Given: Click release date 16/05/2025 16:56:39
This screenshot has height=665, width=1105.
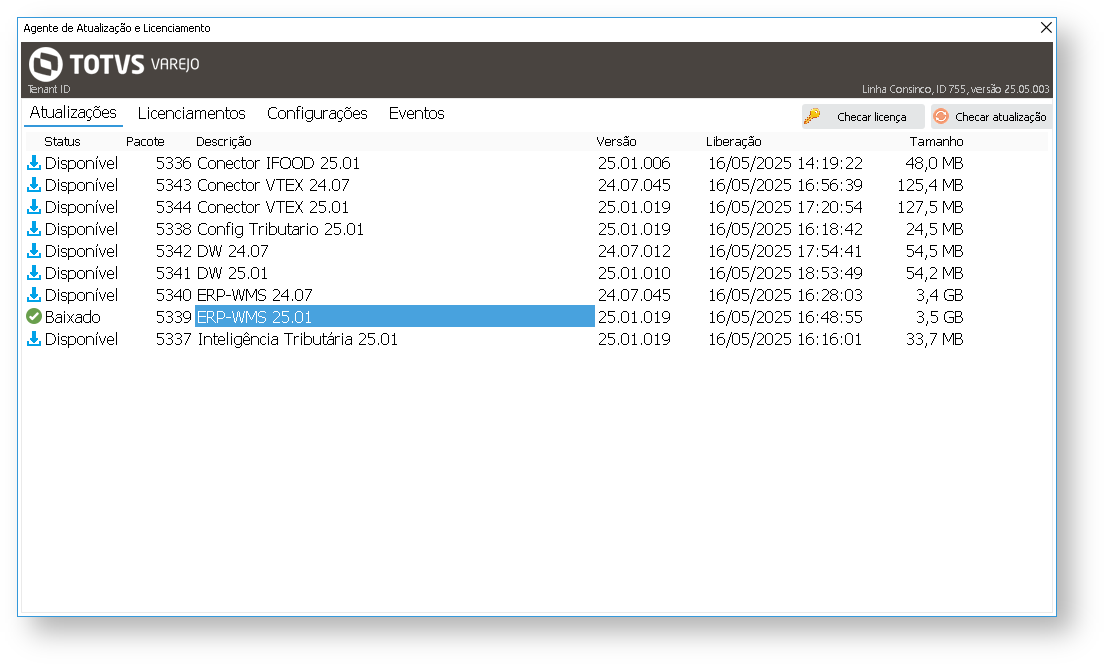Looking at the screenshot, I should tap(785, 185).
